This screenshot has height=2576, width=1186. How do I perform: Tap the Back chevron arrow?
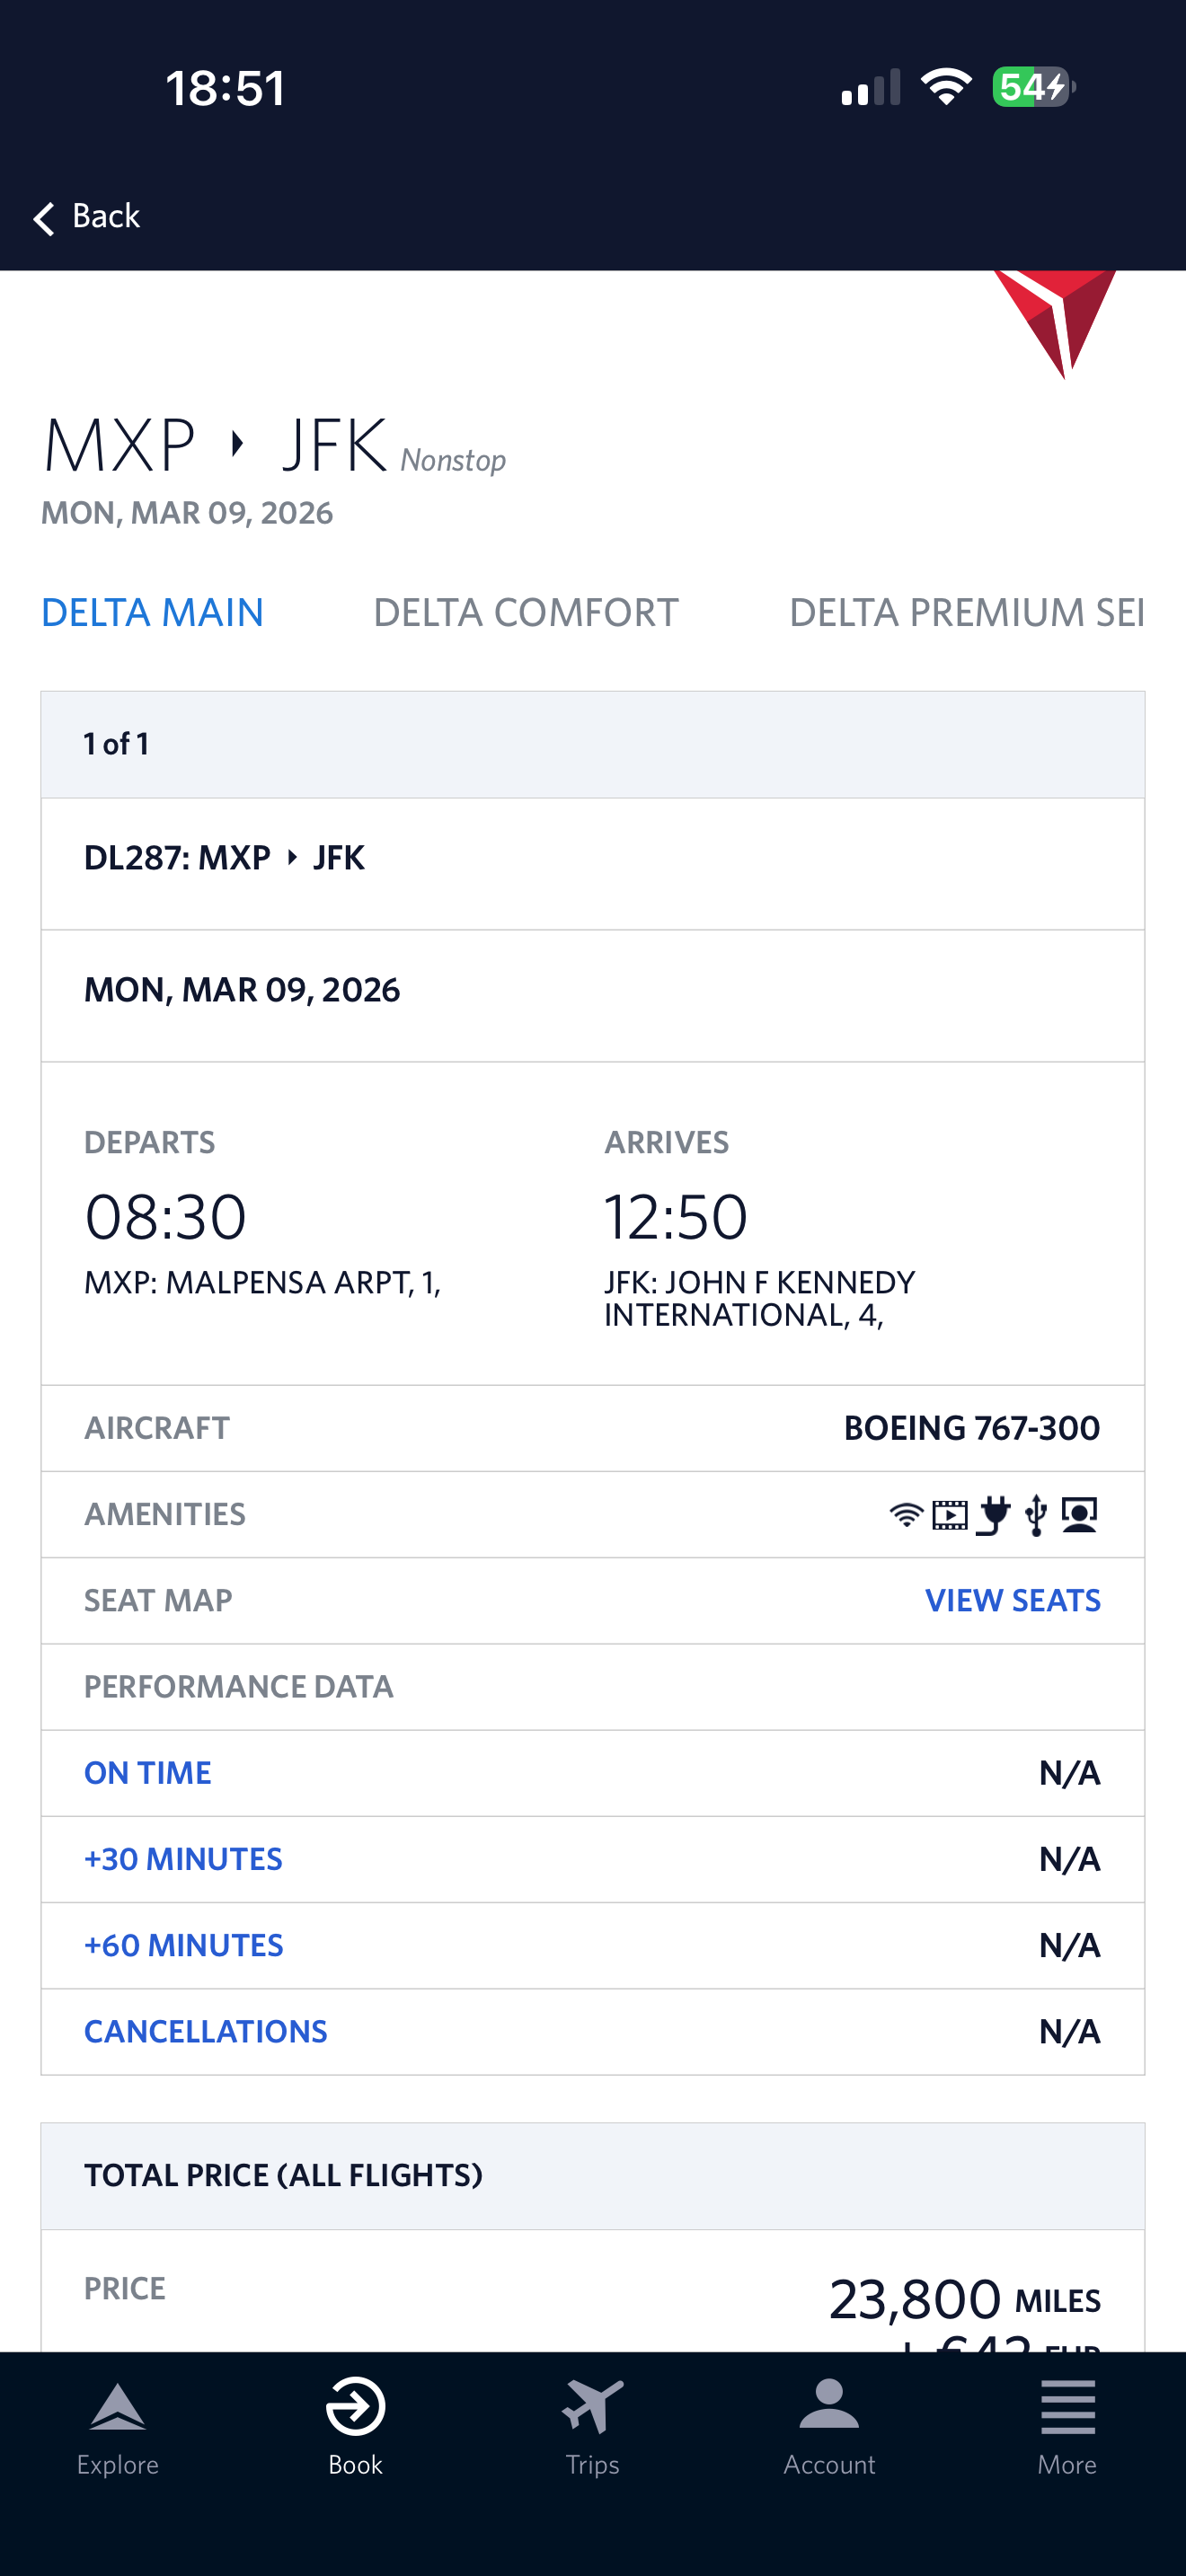coord(44,218)
